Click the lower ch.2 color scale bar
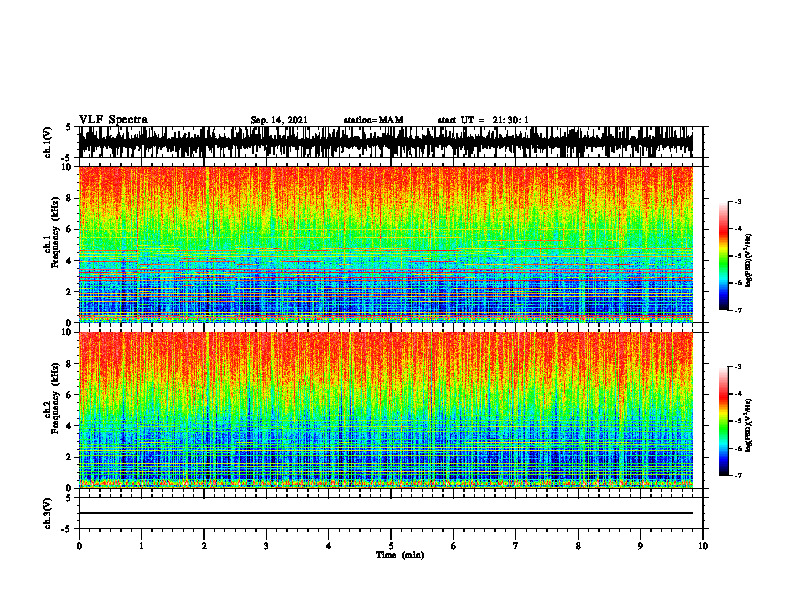The width and height of the screenshot is (792, 612). (723, 421)
